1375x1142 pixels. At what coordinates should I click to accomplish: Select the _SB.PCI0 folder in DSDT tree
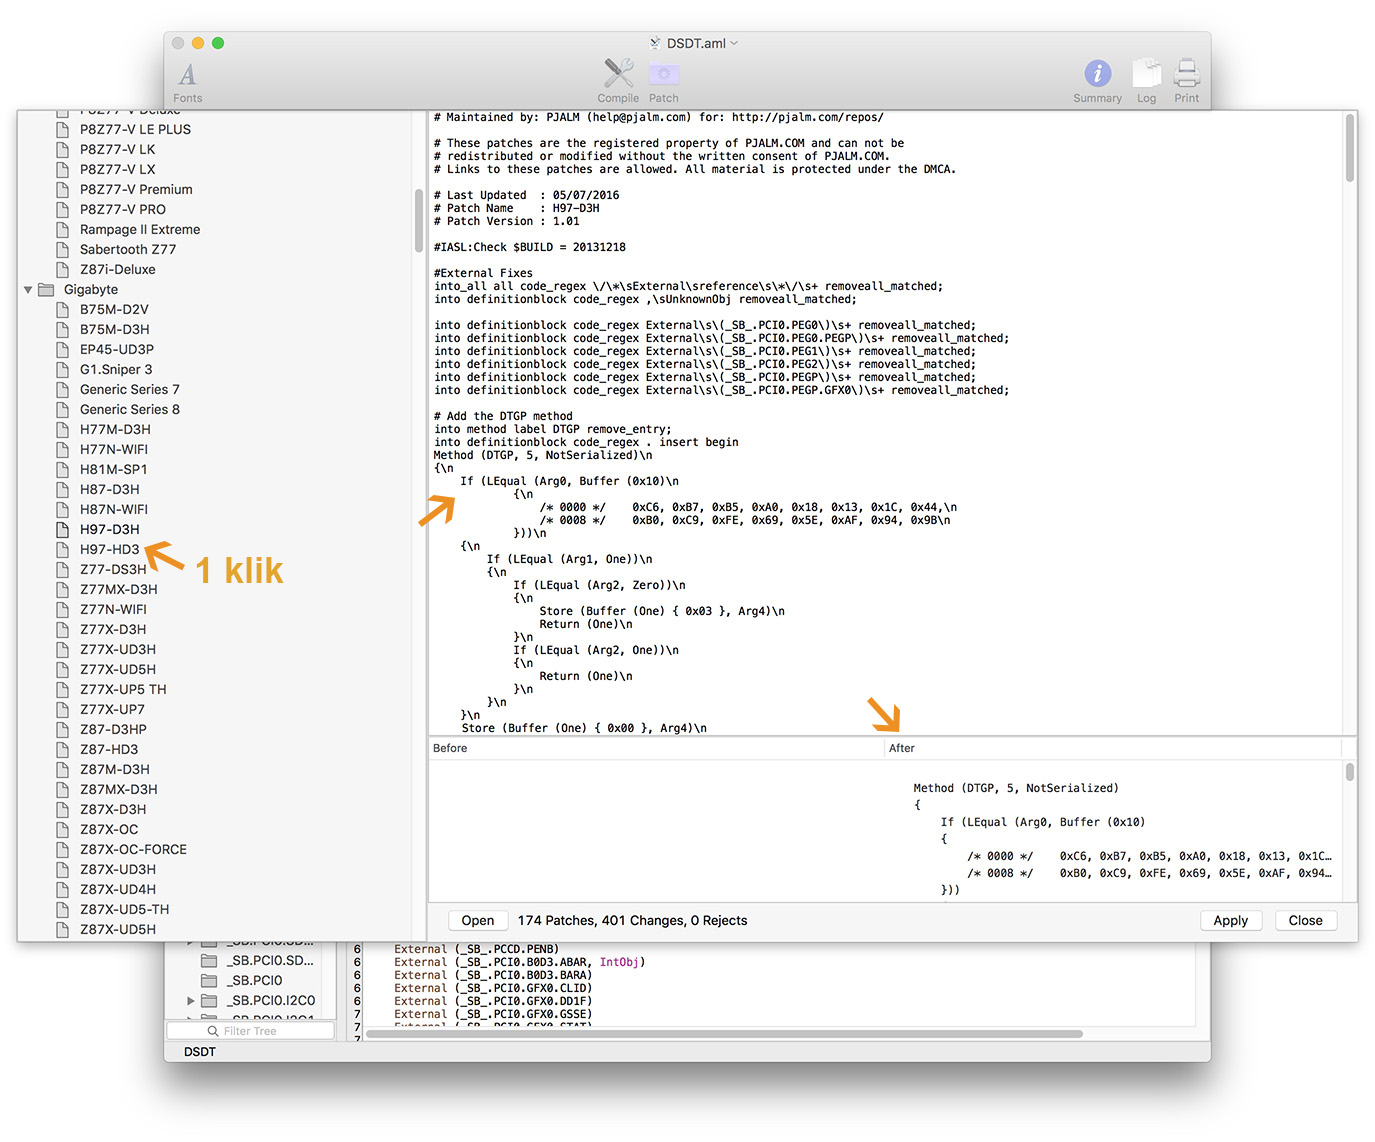pyautogui.click(x=242, y=980)
